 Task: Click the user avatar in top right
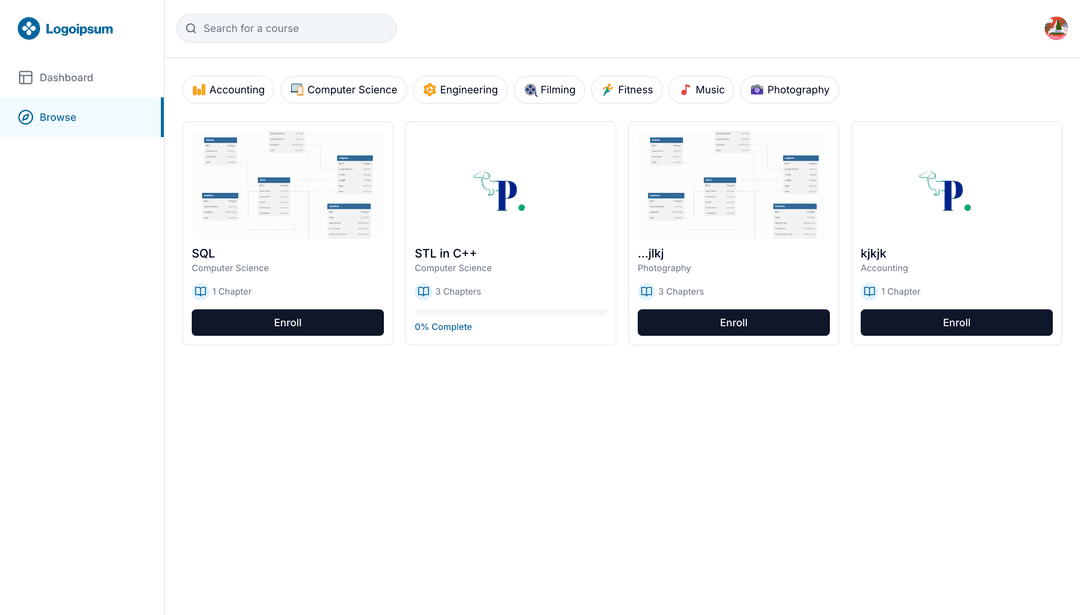coord(1055,28)
